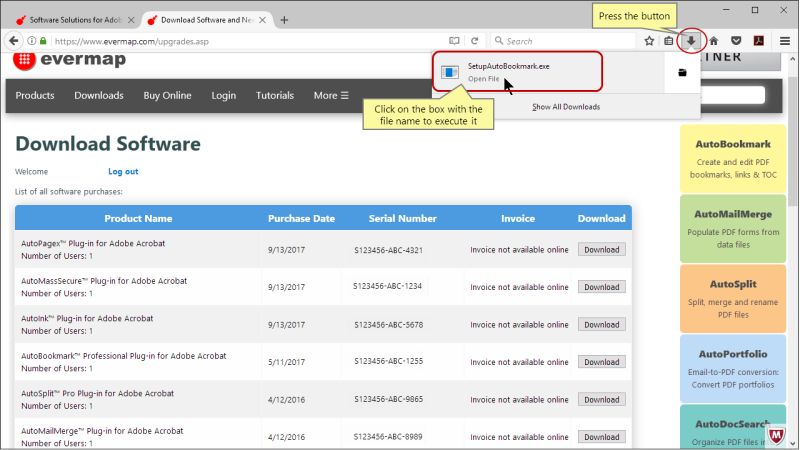Open containing folder for SetupAutoBookmark.exe
Viewport: 800px width, 450px height.
(x=682, y=72)
